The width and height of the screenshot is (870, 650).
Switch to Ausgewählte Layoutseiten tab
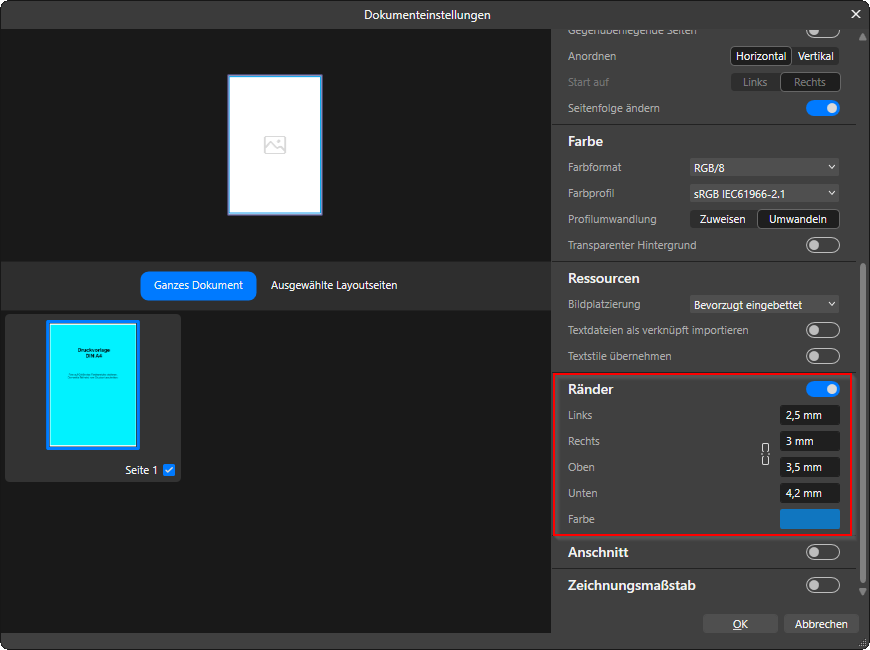coord(334,285)
